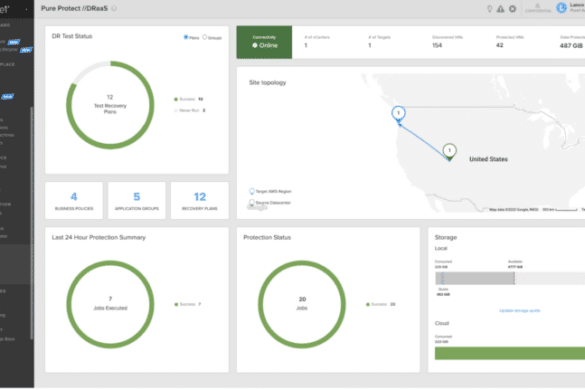Viewport: 585px width, 390px height.
Task: Click info icon beside Pure Protect //DRaaS title
Action: coord(114,8)
